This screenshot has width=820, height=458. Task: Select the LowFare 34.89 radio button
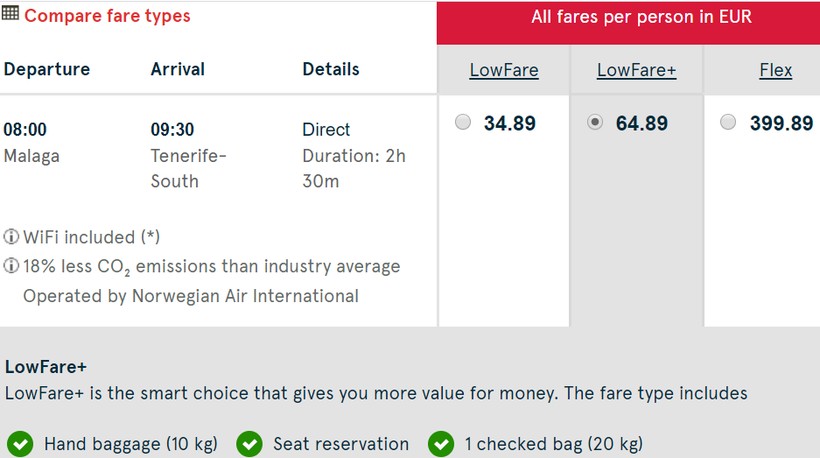[x=462, y=123]
